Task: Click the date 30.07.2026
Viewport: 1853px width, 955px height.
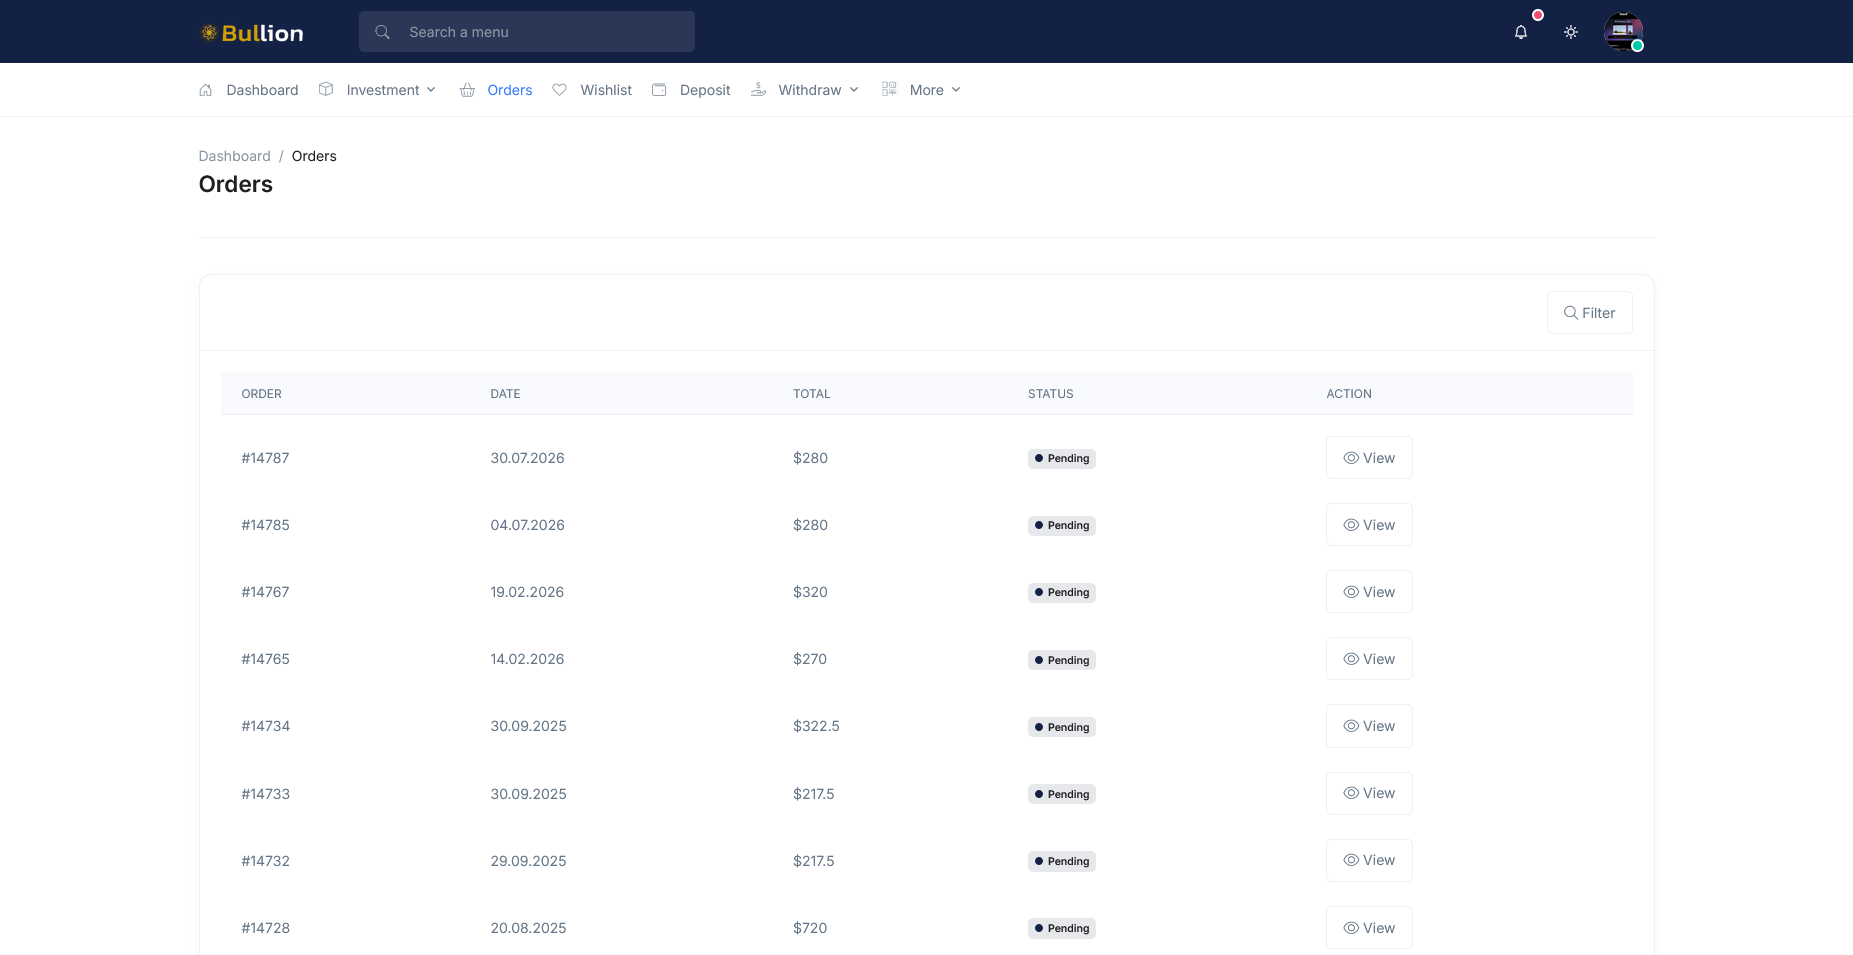Action: pyautogui.click(x=527, y=458)
